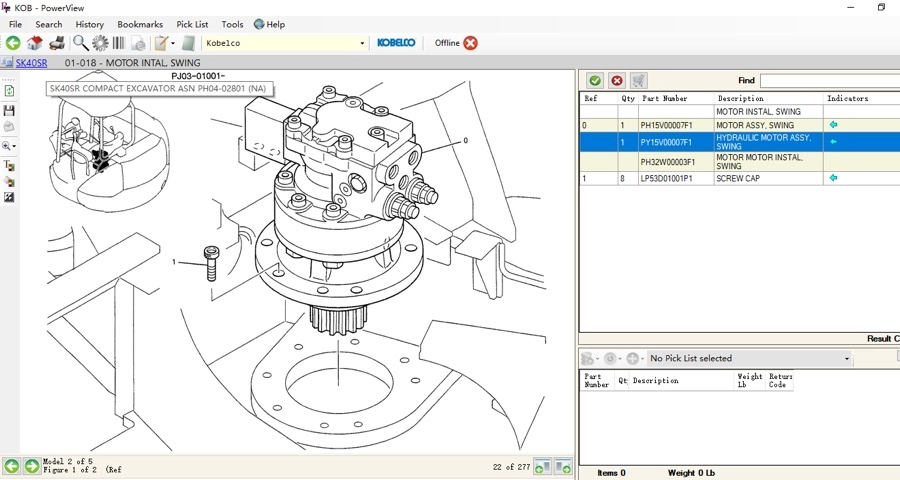
Task: Sort by the Part Number column header
Action: point(676,98)
